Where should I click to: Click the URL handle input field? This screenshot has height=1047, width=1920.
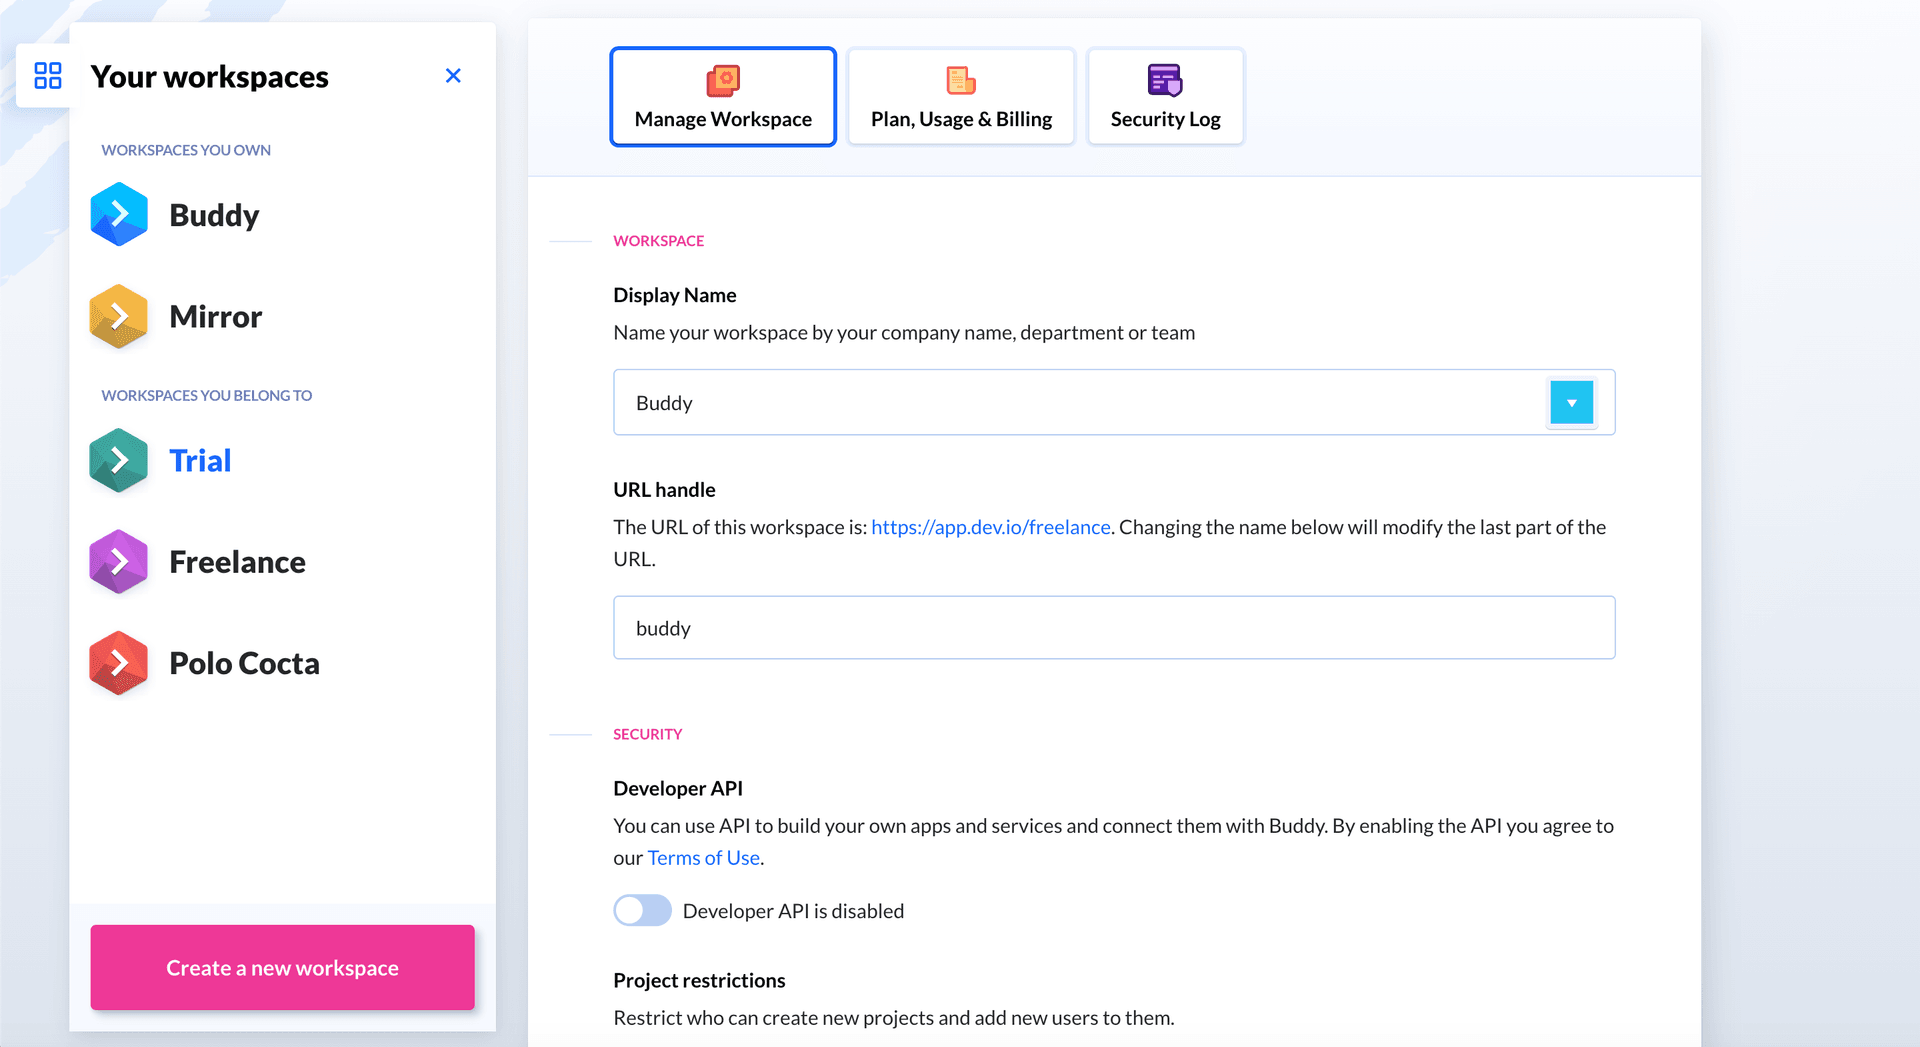pos(1113,628)
